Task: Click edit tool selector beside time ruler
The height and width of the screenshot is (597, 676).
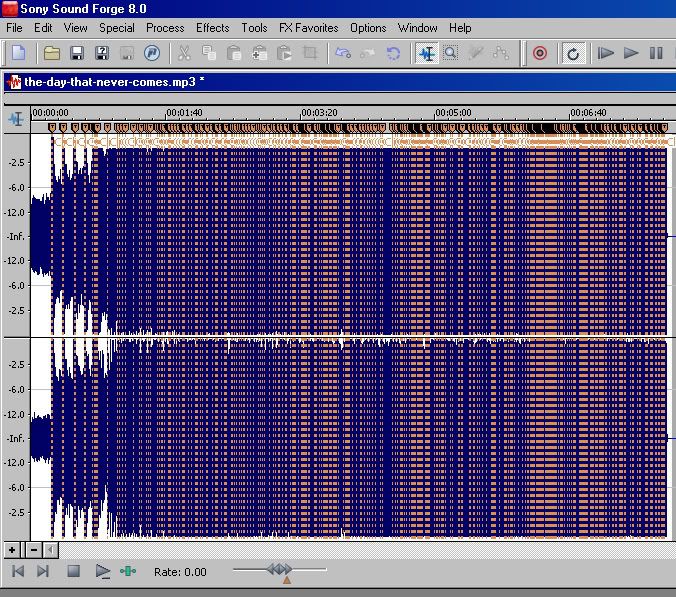Action: pos(16,119)
